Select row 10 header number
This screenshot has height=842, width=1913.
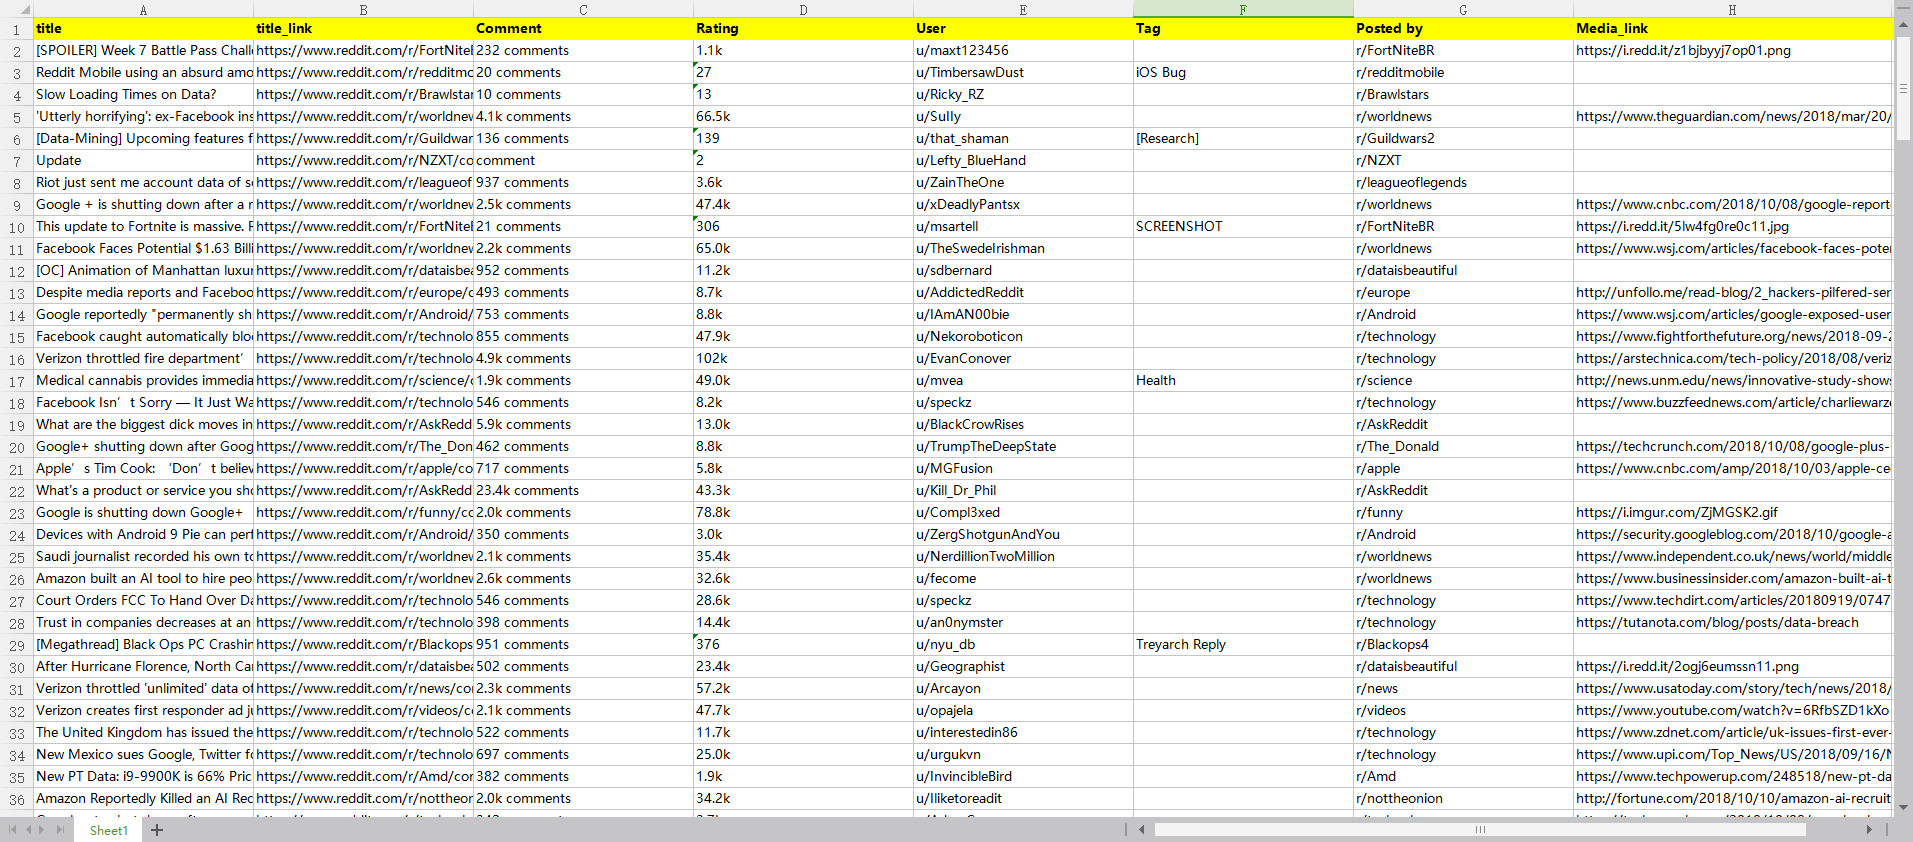point(16,227)
